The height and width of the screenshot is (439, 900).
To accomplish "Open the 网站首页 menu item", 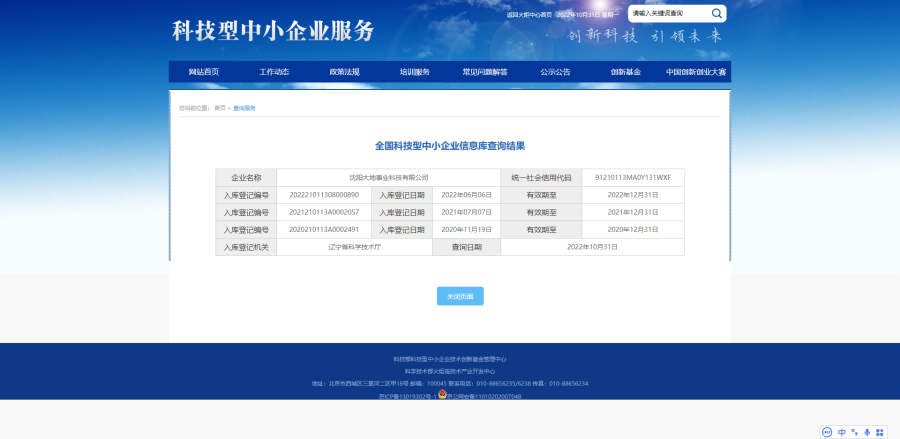I will coord(203,72).
